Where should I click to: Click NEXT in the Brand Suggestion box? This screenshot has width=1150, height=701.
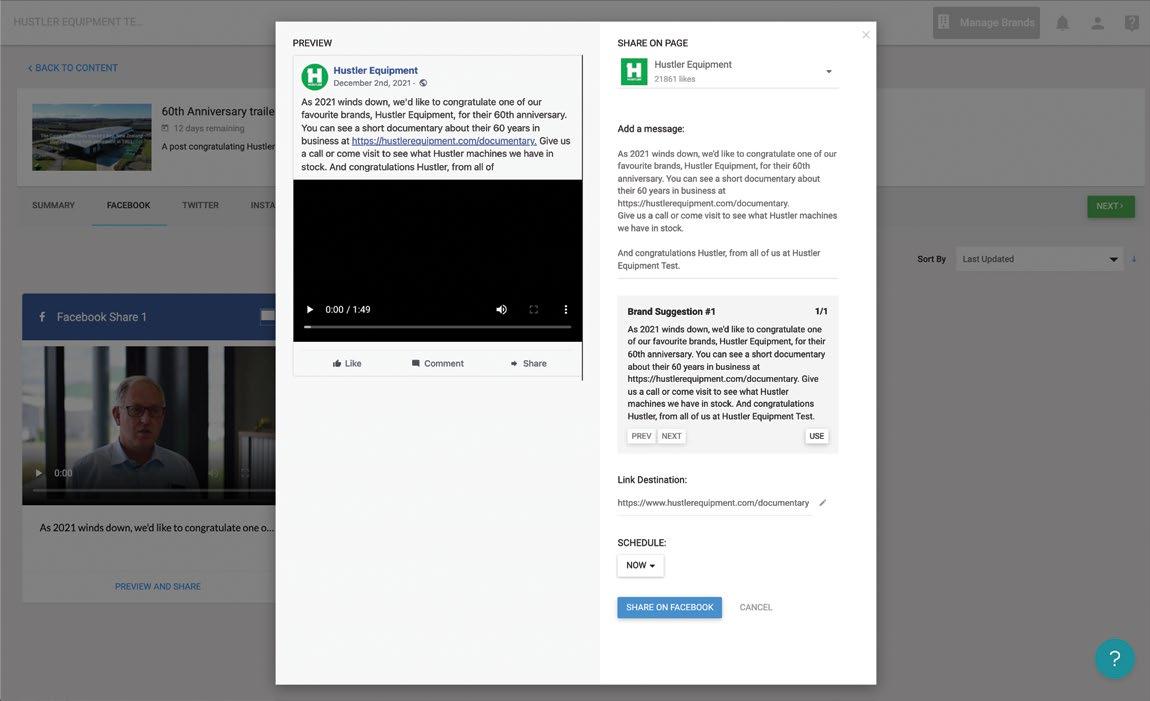point(672,436)
